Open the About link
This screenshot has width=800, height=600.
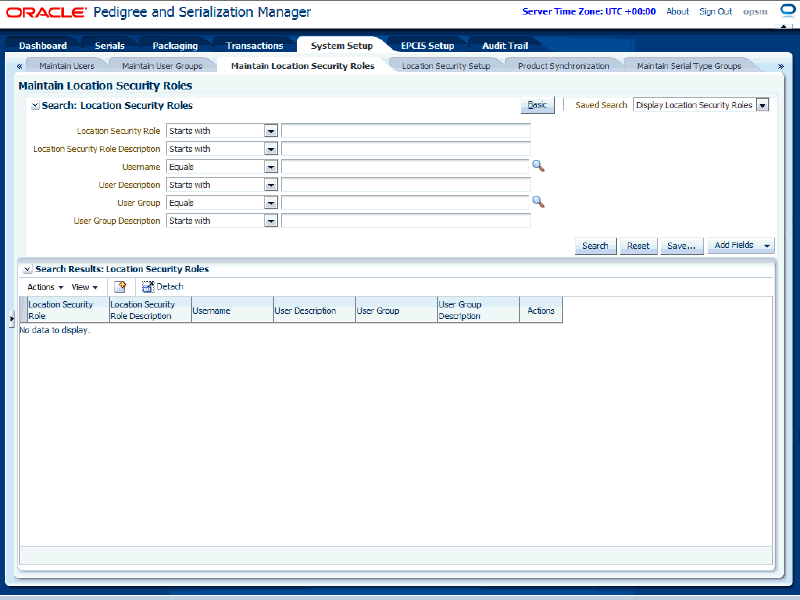click(x=678, y=11)
